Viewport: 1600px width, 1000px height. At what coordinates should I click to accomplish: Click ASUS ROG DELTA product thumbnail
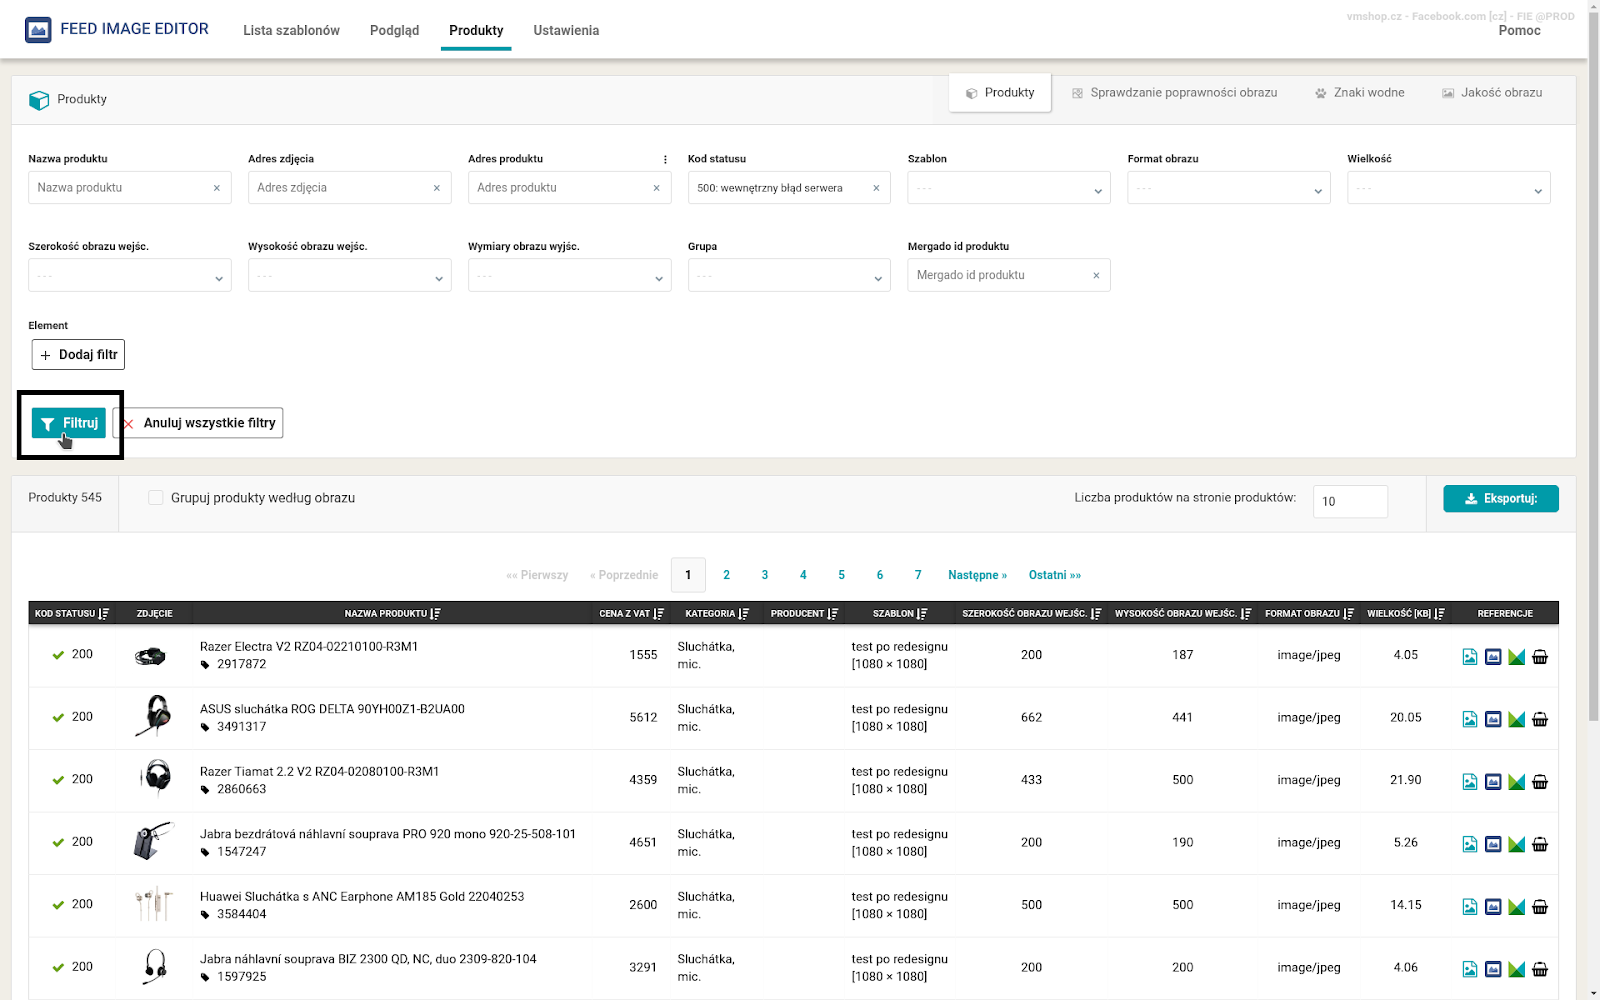tap(154, 716)
